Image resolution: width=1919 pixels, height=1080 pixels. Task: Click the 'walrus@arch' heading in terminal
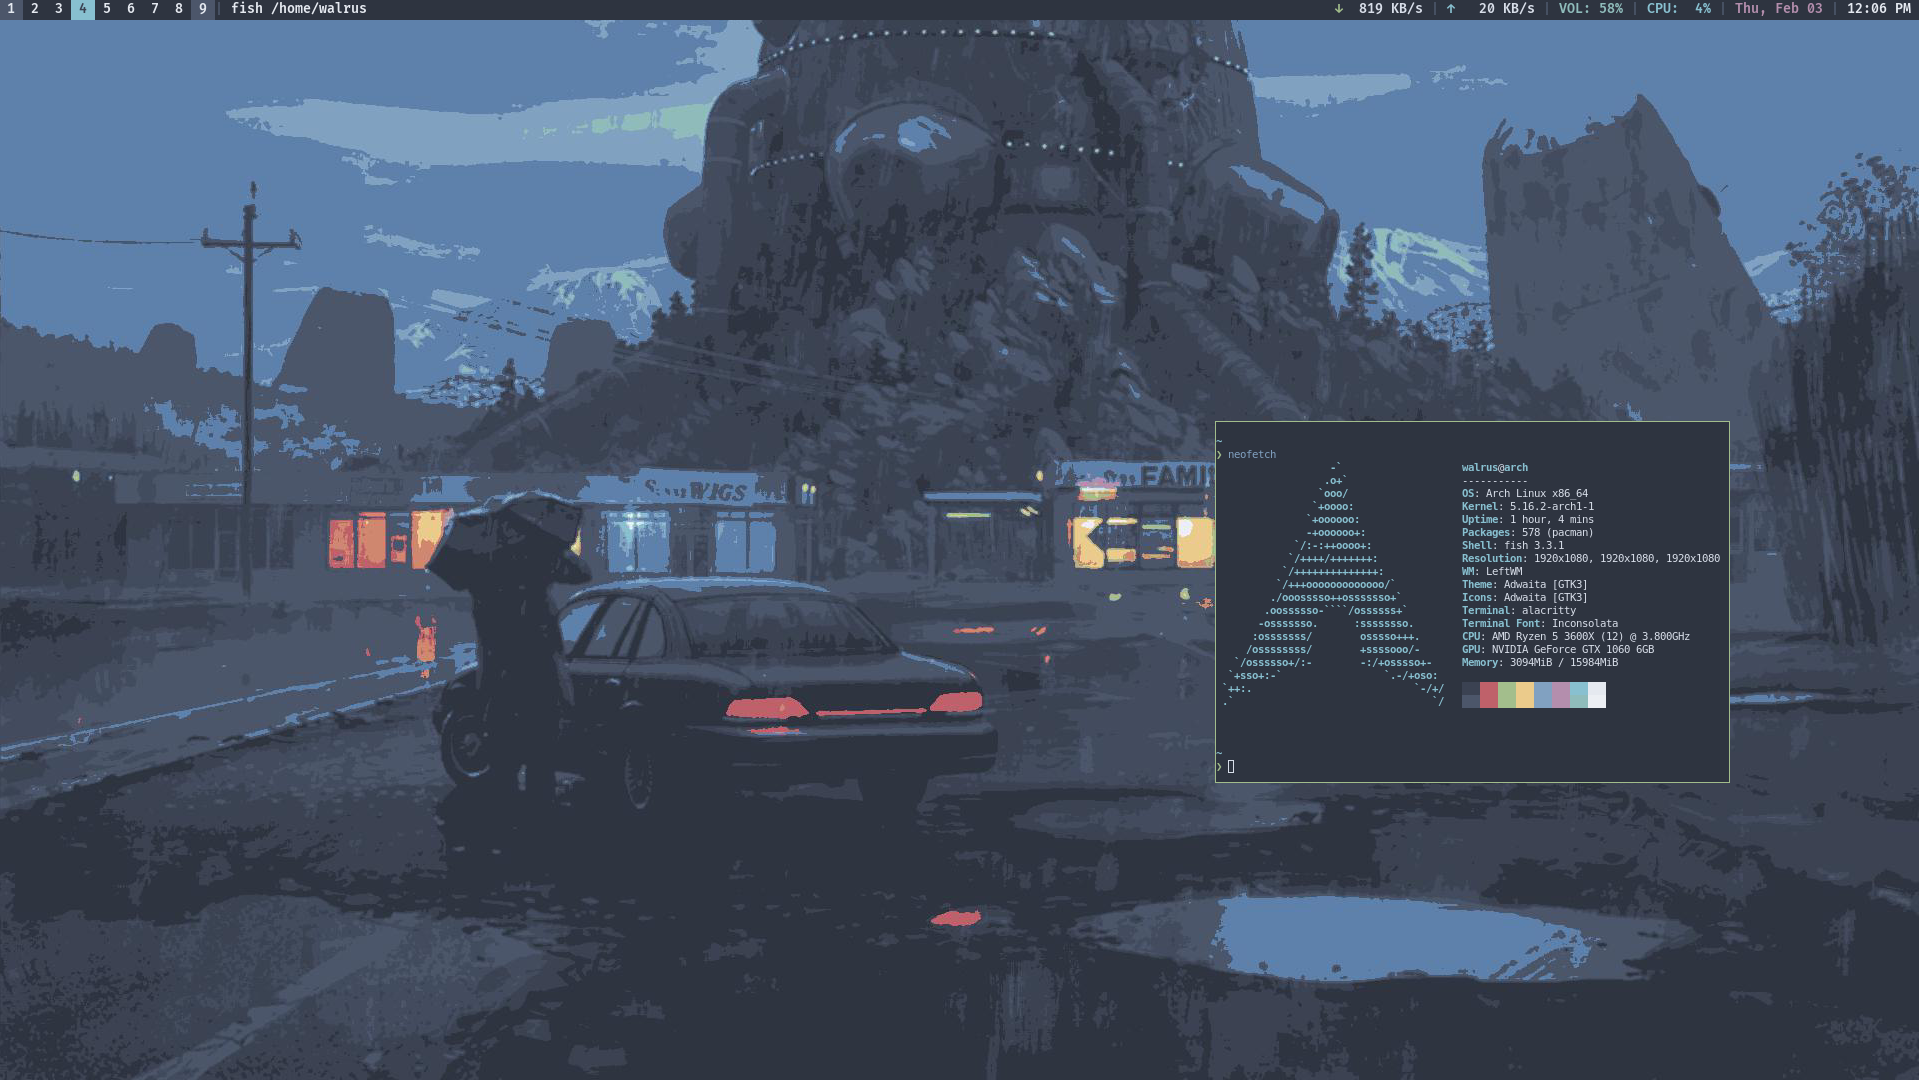pos(1495,468)
